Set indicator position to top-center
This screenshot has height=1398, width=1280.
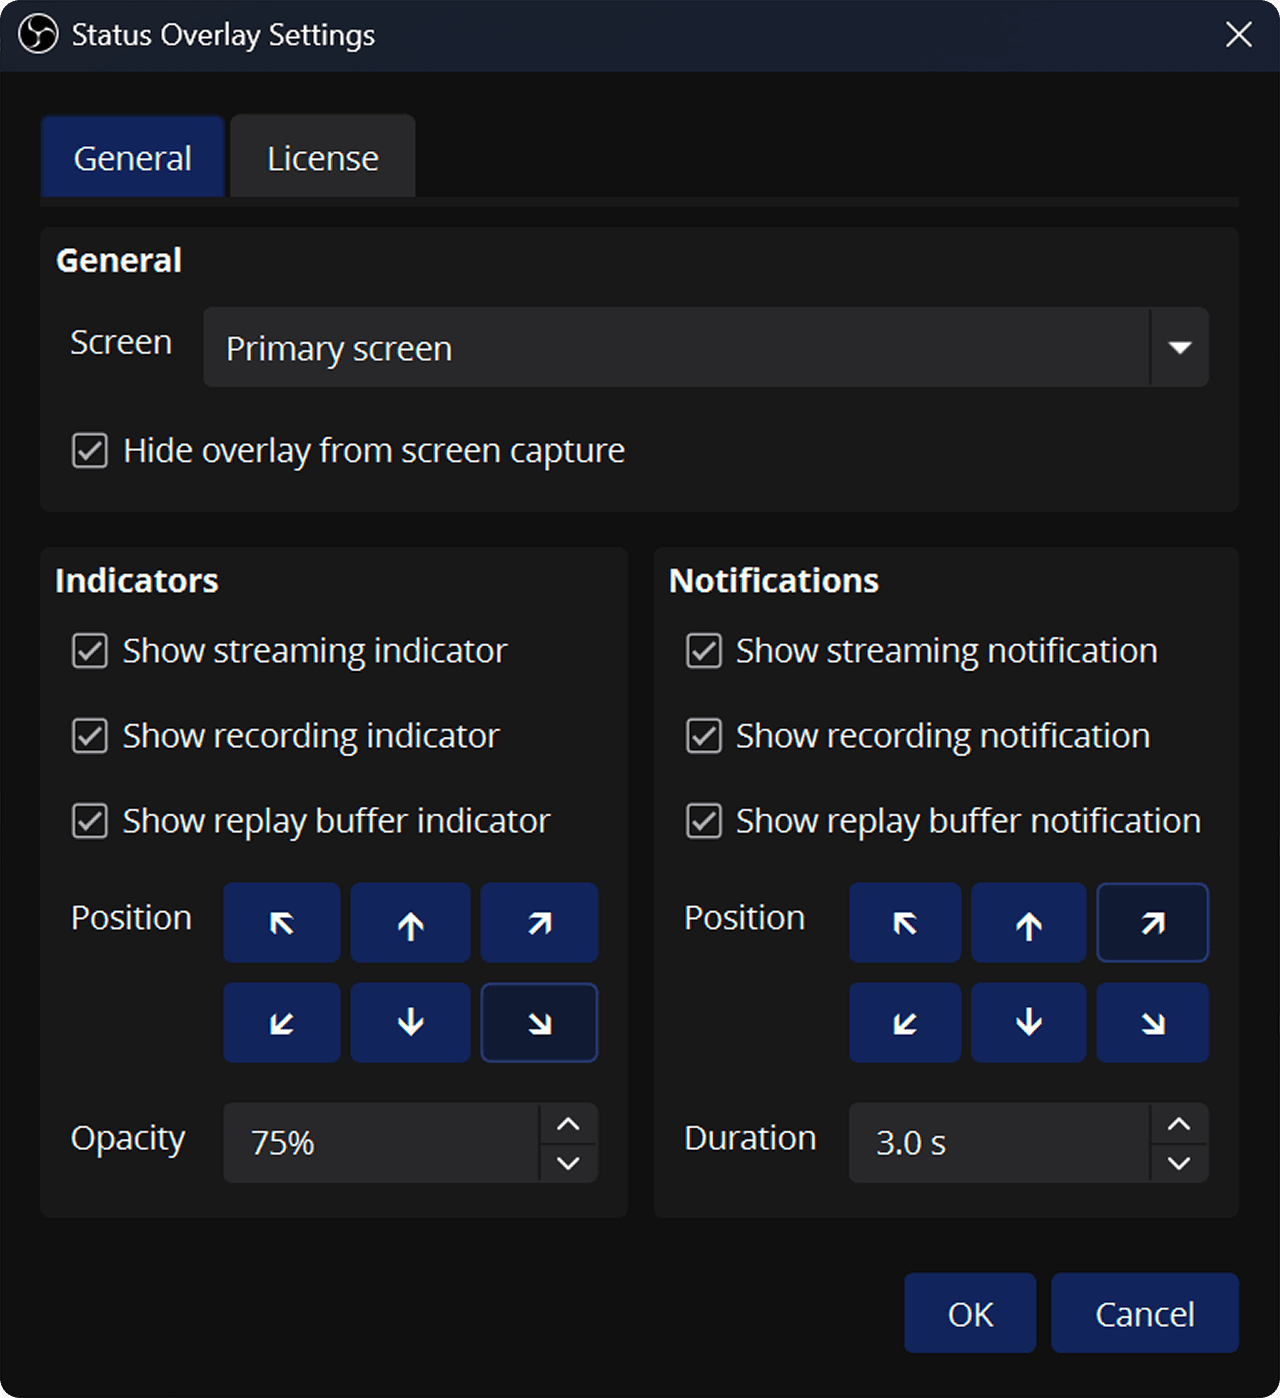tap(410, 923)
